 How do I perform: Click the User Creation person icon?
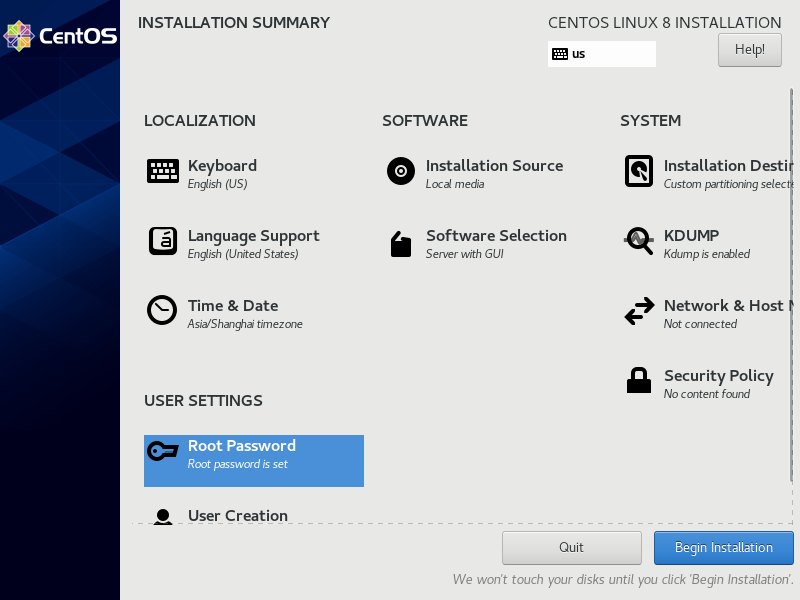pos(163,516)
